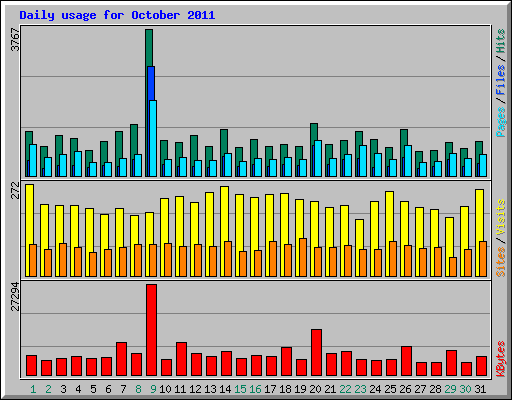Click the red 'KBytes' legend label
Screen dimensions: 512x400
(x=501, y=359)
